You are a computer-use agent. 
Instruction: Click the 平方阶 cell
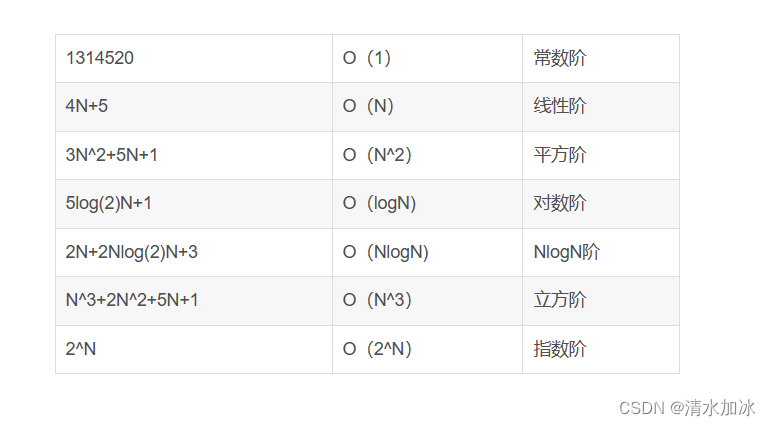(x=560, y=155)
